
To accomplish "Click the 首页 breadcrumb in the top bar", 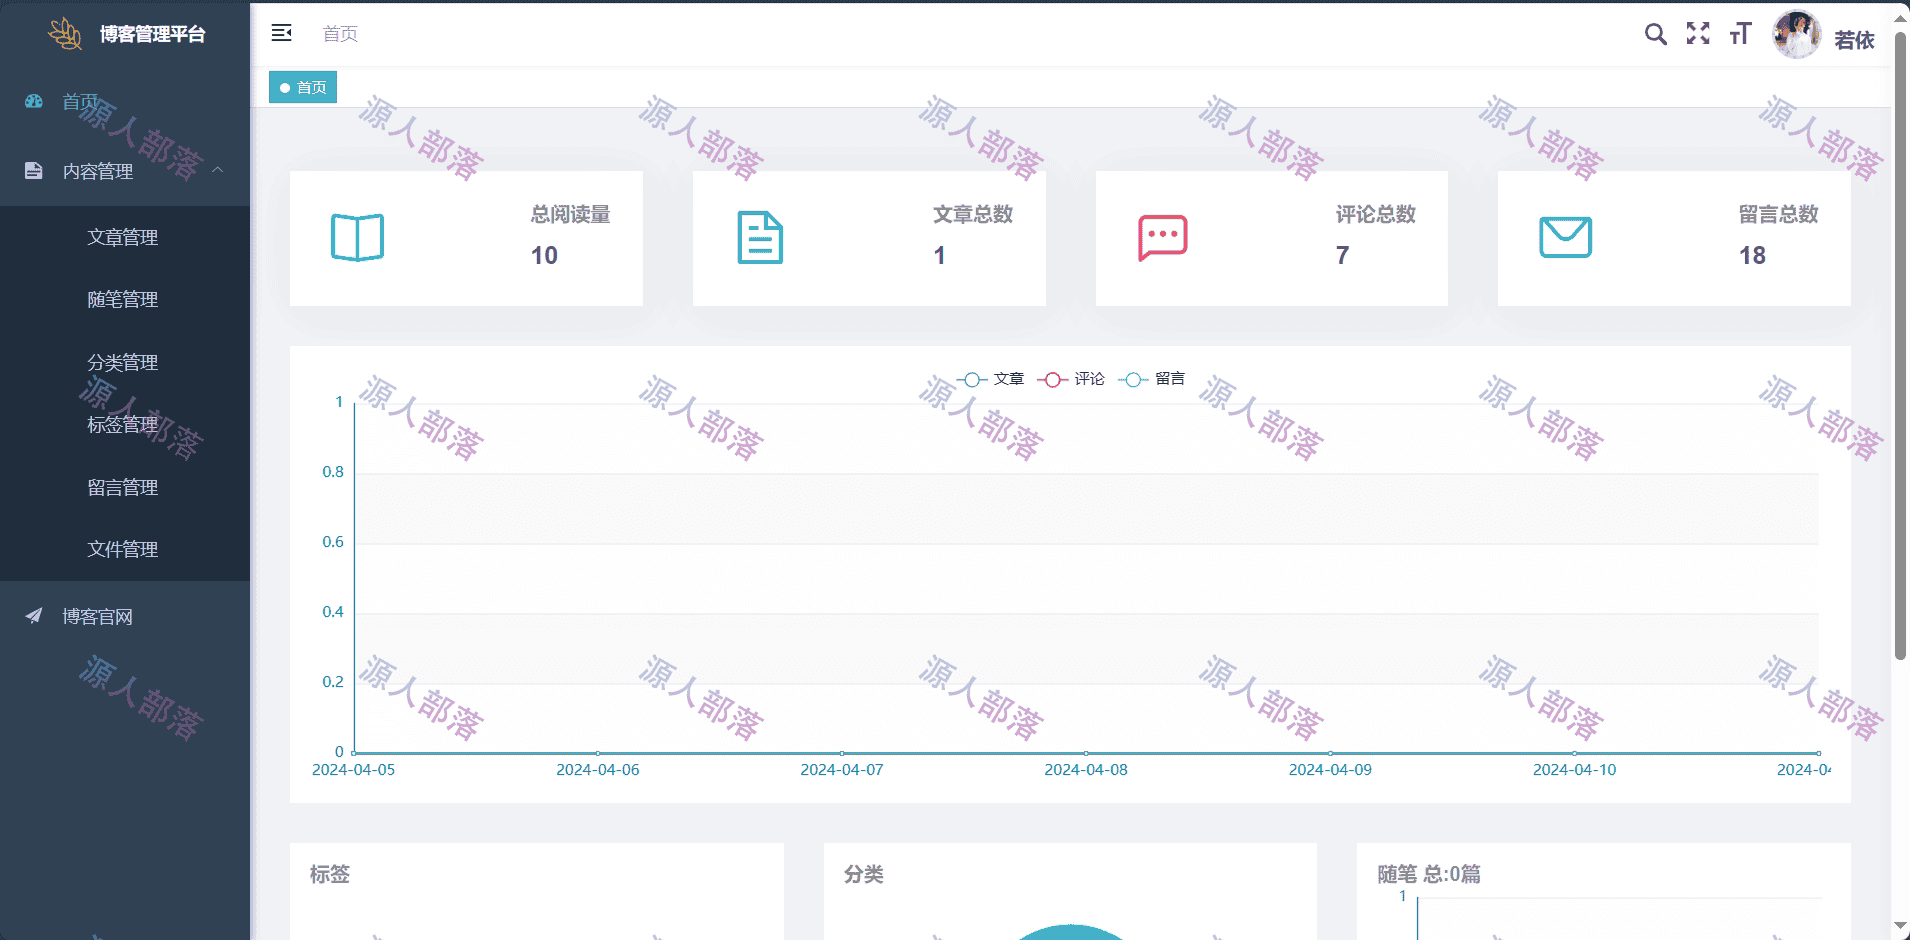I will [340, 34].
